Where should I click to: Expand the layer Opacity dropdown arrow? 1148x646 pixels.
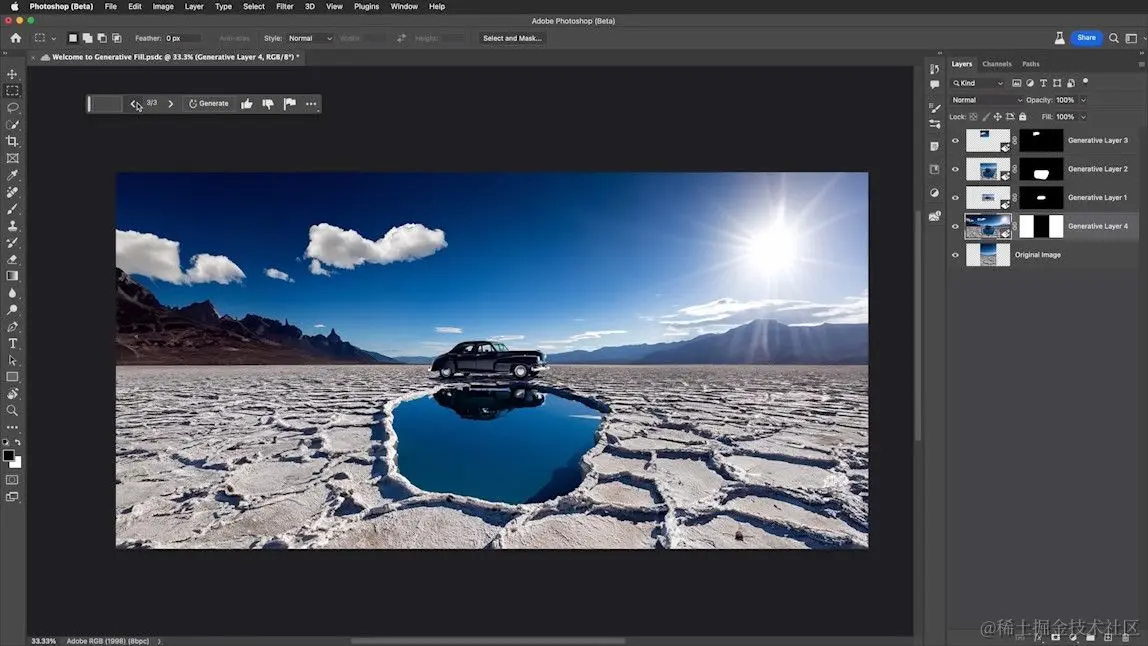[1083, 100]
